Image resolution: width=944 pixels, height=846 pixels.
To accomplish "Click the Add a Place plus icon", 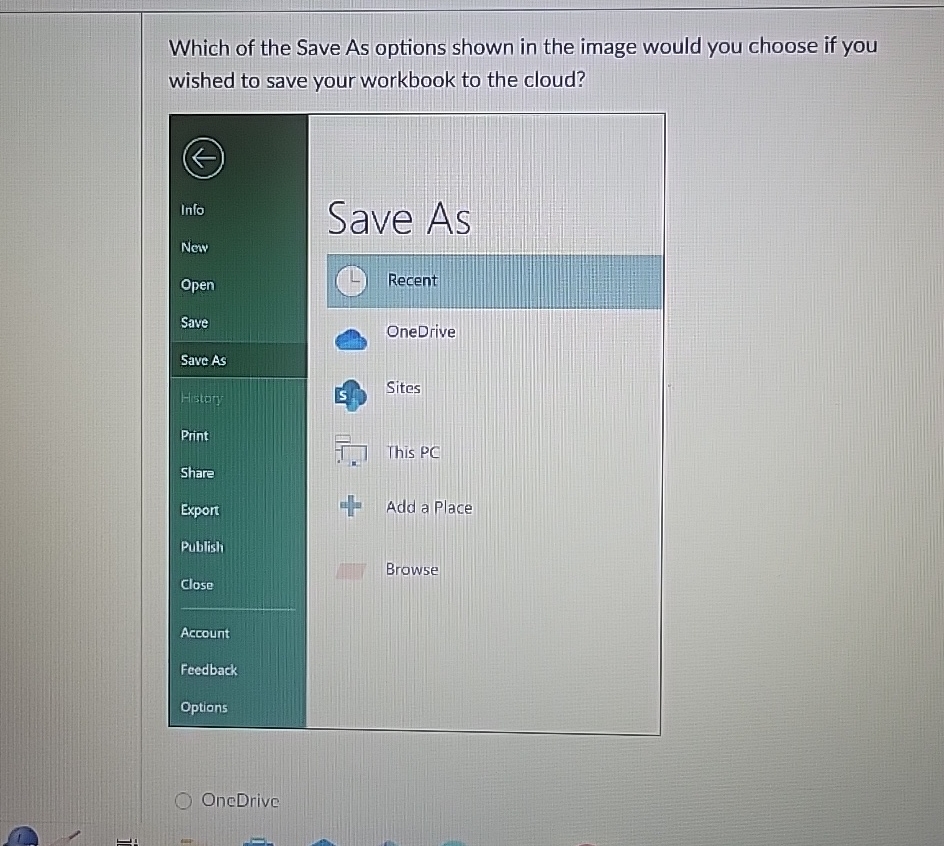I will [x=350, y=507].
